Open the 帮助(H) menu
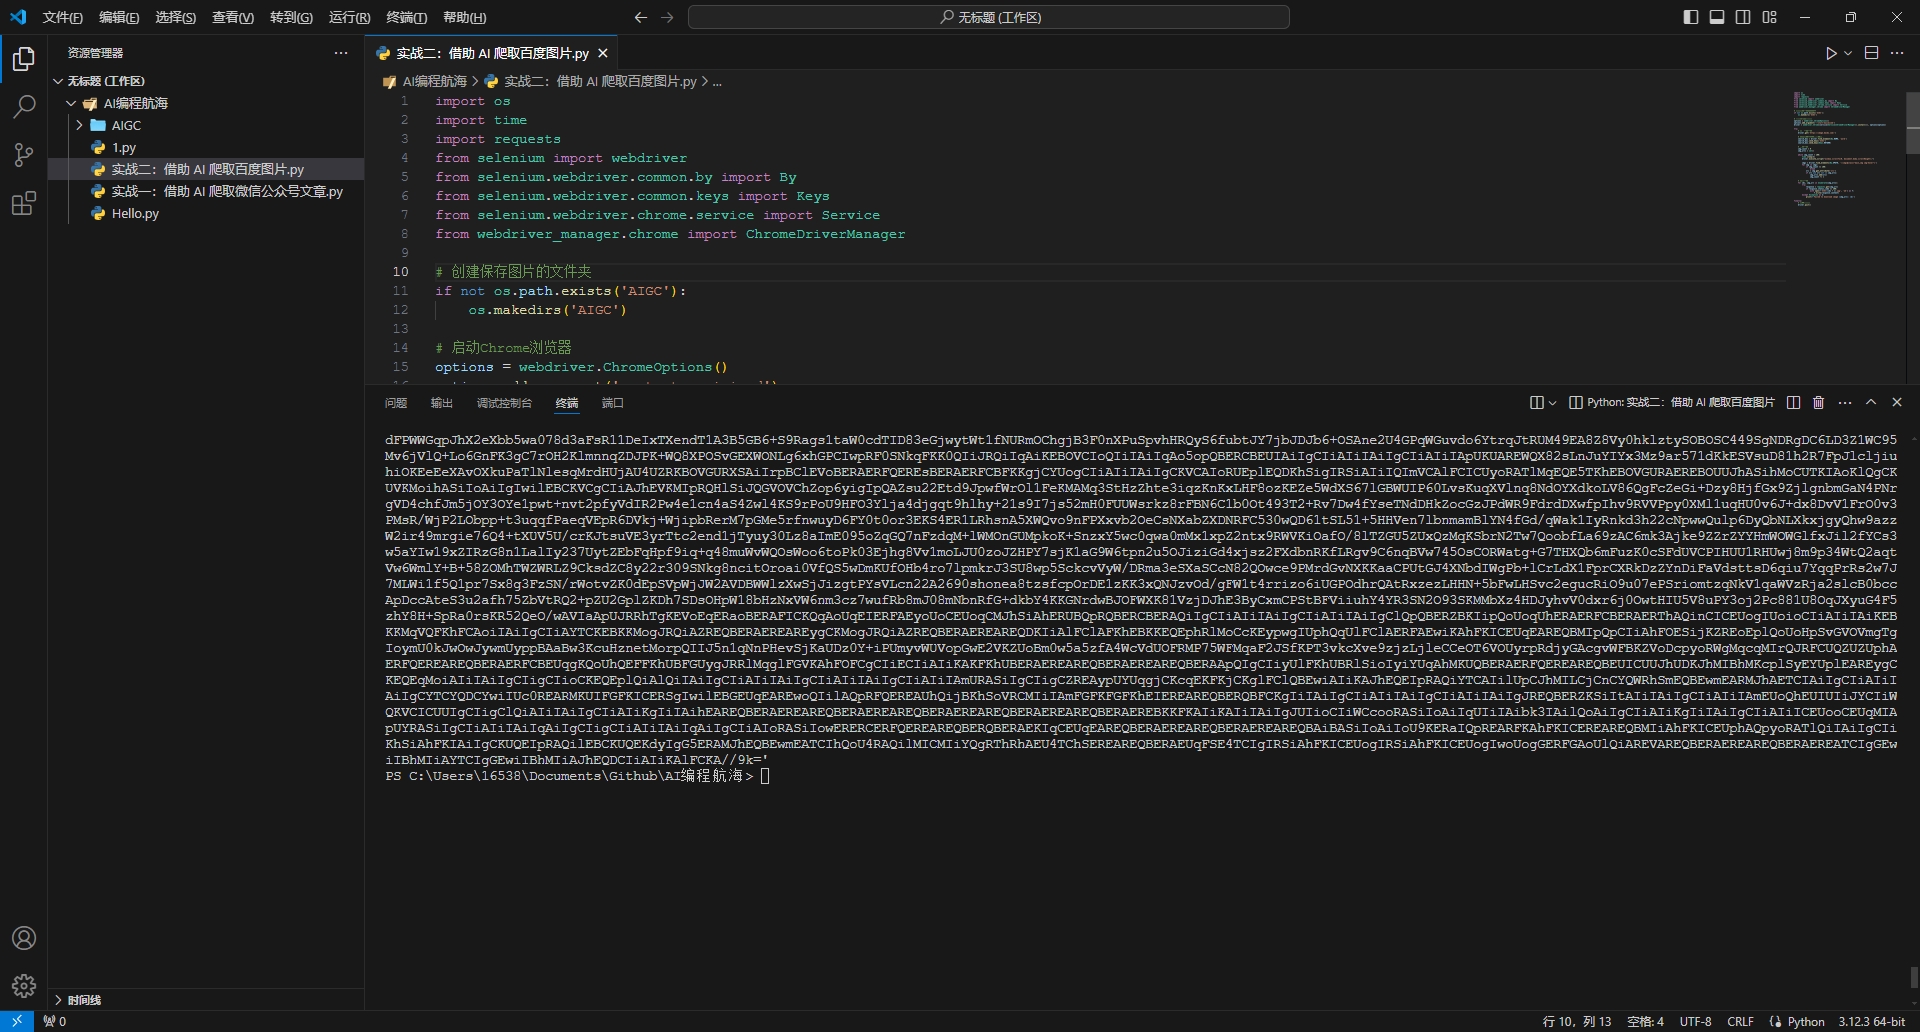 464,17
